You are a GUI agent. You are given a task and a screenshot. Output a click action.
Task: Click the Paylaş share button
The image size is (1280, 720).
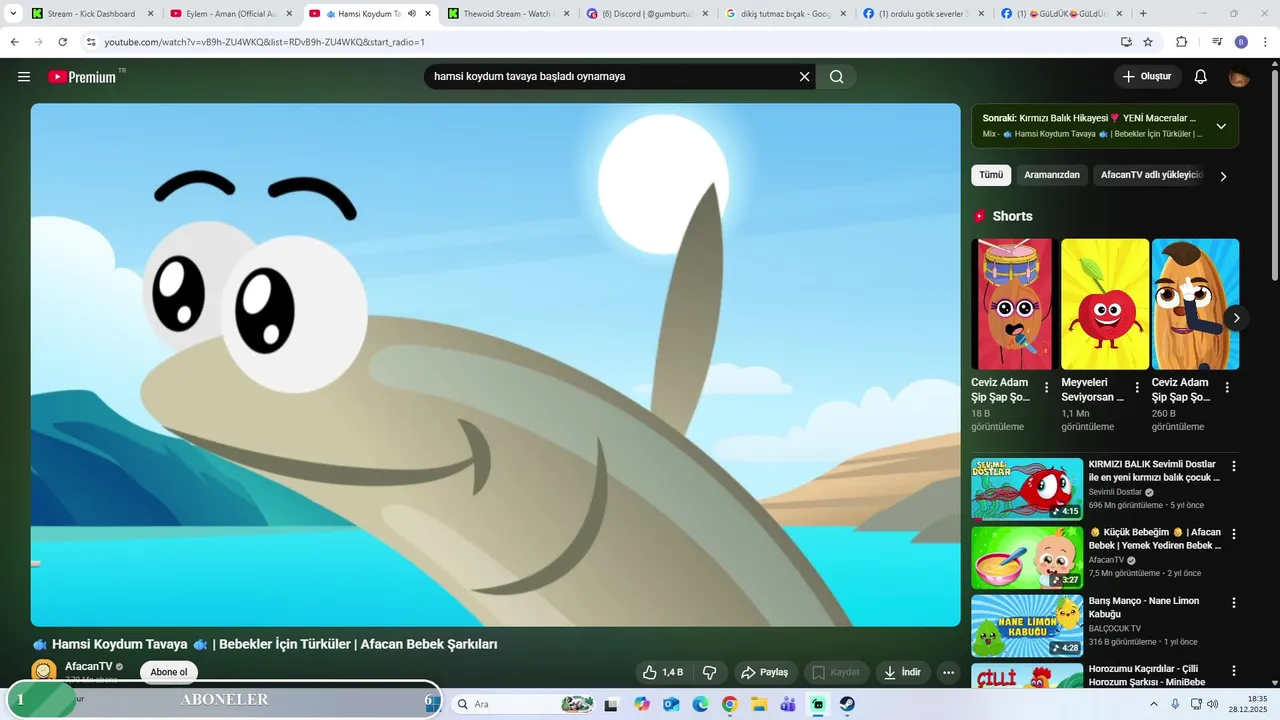(766, 672)
